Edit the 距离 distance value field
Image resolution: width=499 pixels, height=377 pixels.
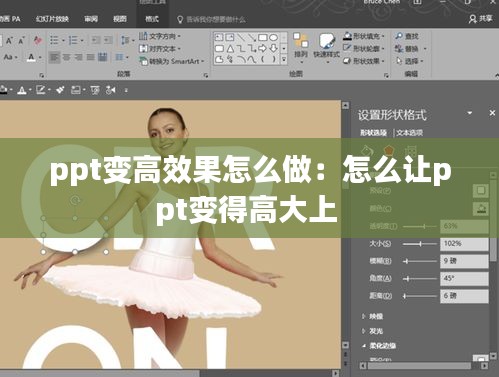[464, 296]
